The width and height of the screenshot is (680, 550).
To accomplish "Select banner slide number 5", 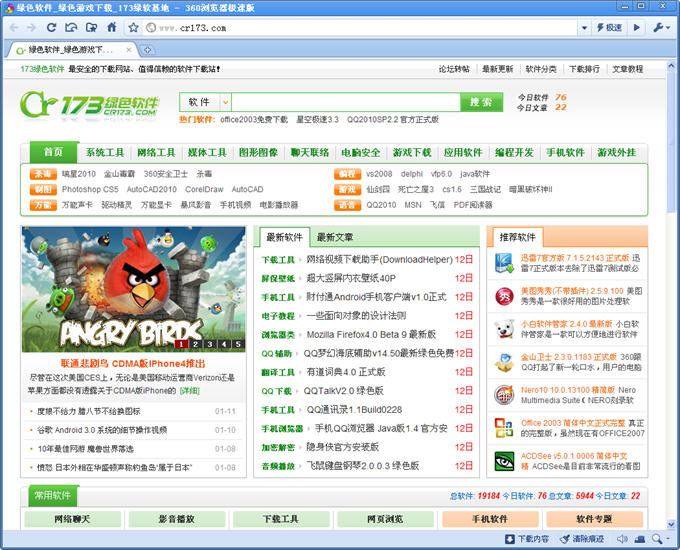I will 238,344.
